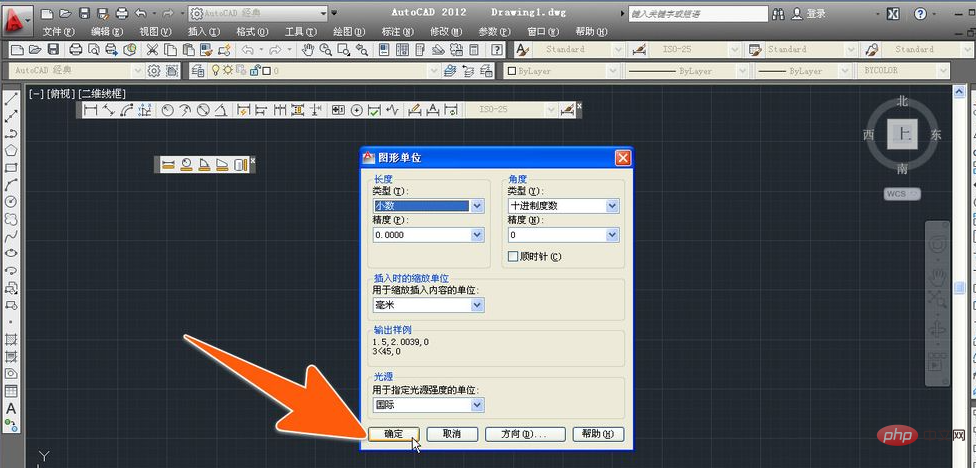This screenshot has width=976, height=468.
Task: Select the Line tool in draw toolbar
Action: coord(11,98)
